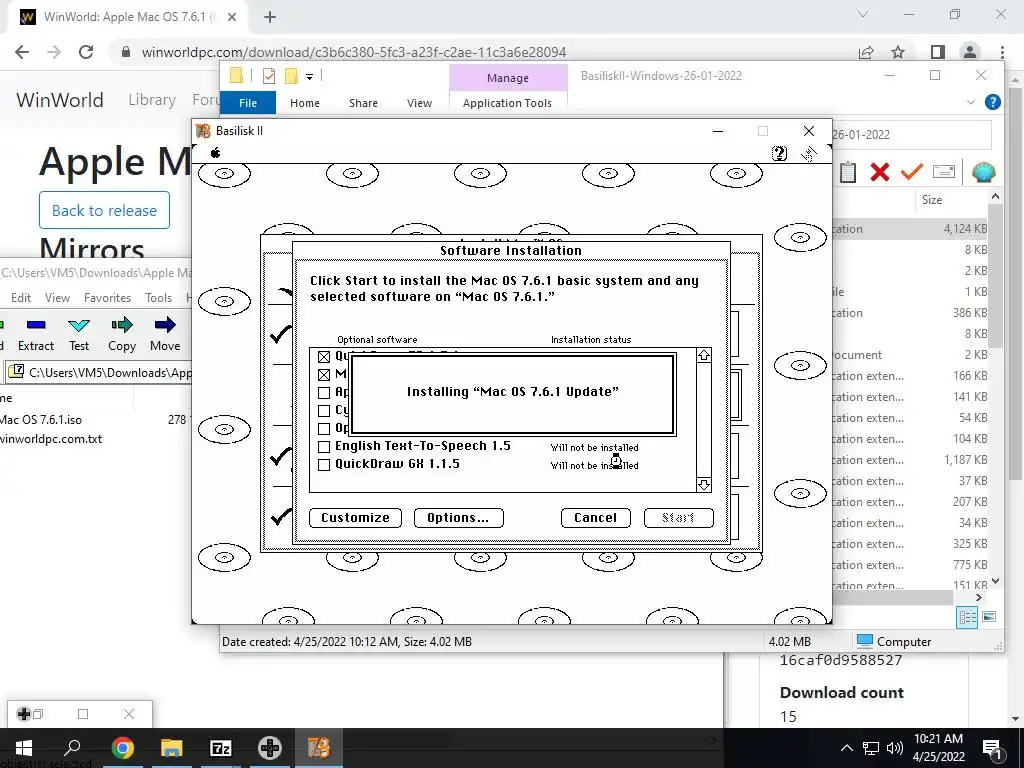The width and height of the screenshot is (1024, 768).
Task: Toggle the fourth optional software checkbox
Action: 324,411
